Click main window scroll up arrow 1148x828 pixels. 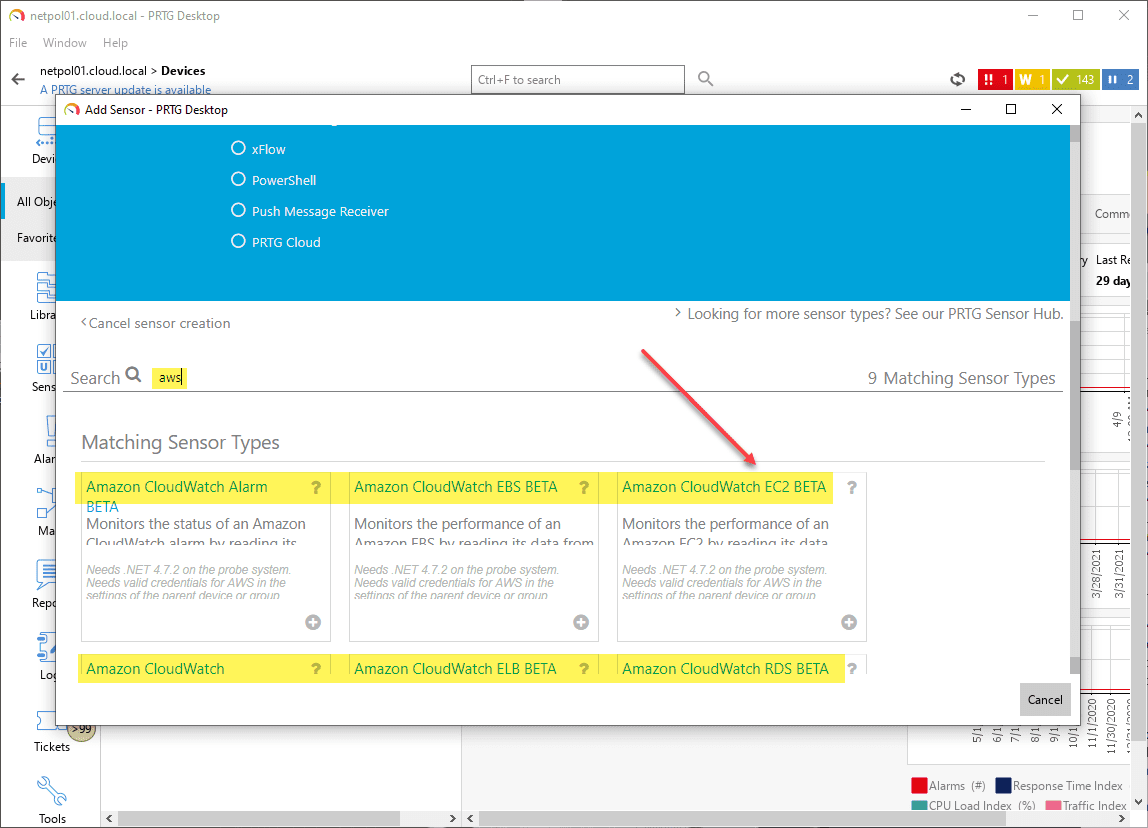tap(1138, 115)
